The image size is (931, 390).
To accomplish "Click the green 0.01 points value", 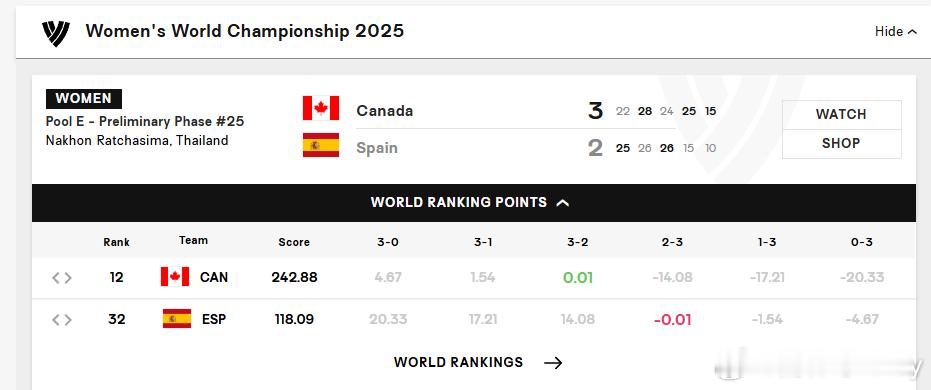I will (x=578, y=277).
